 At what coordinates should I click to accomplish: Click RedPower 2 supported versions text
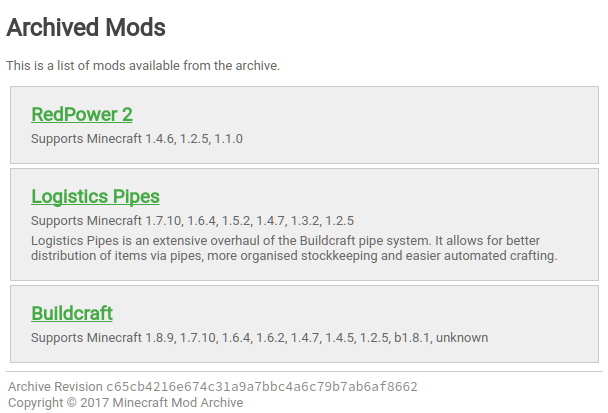137,139
